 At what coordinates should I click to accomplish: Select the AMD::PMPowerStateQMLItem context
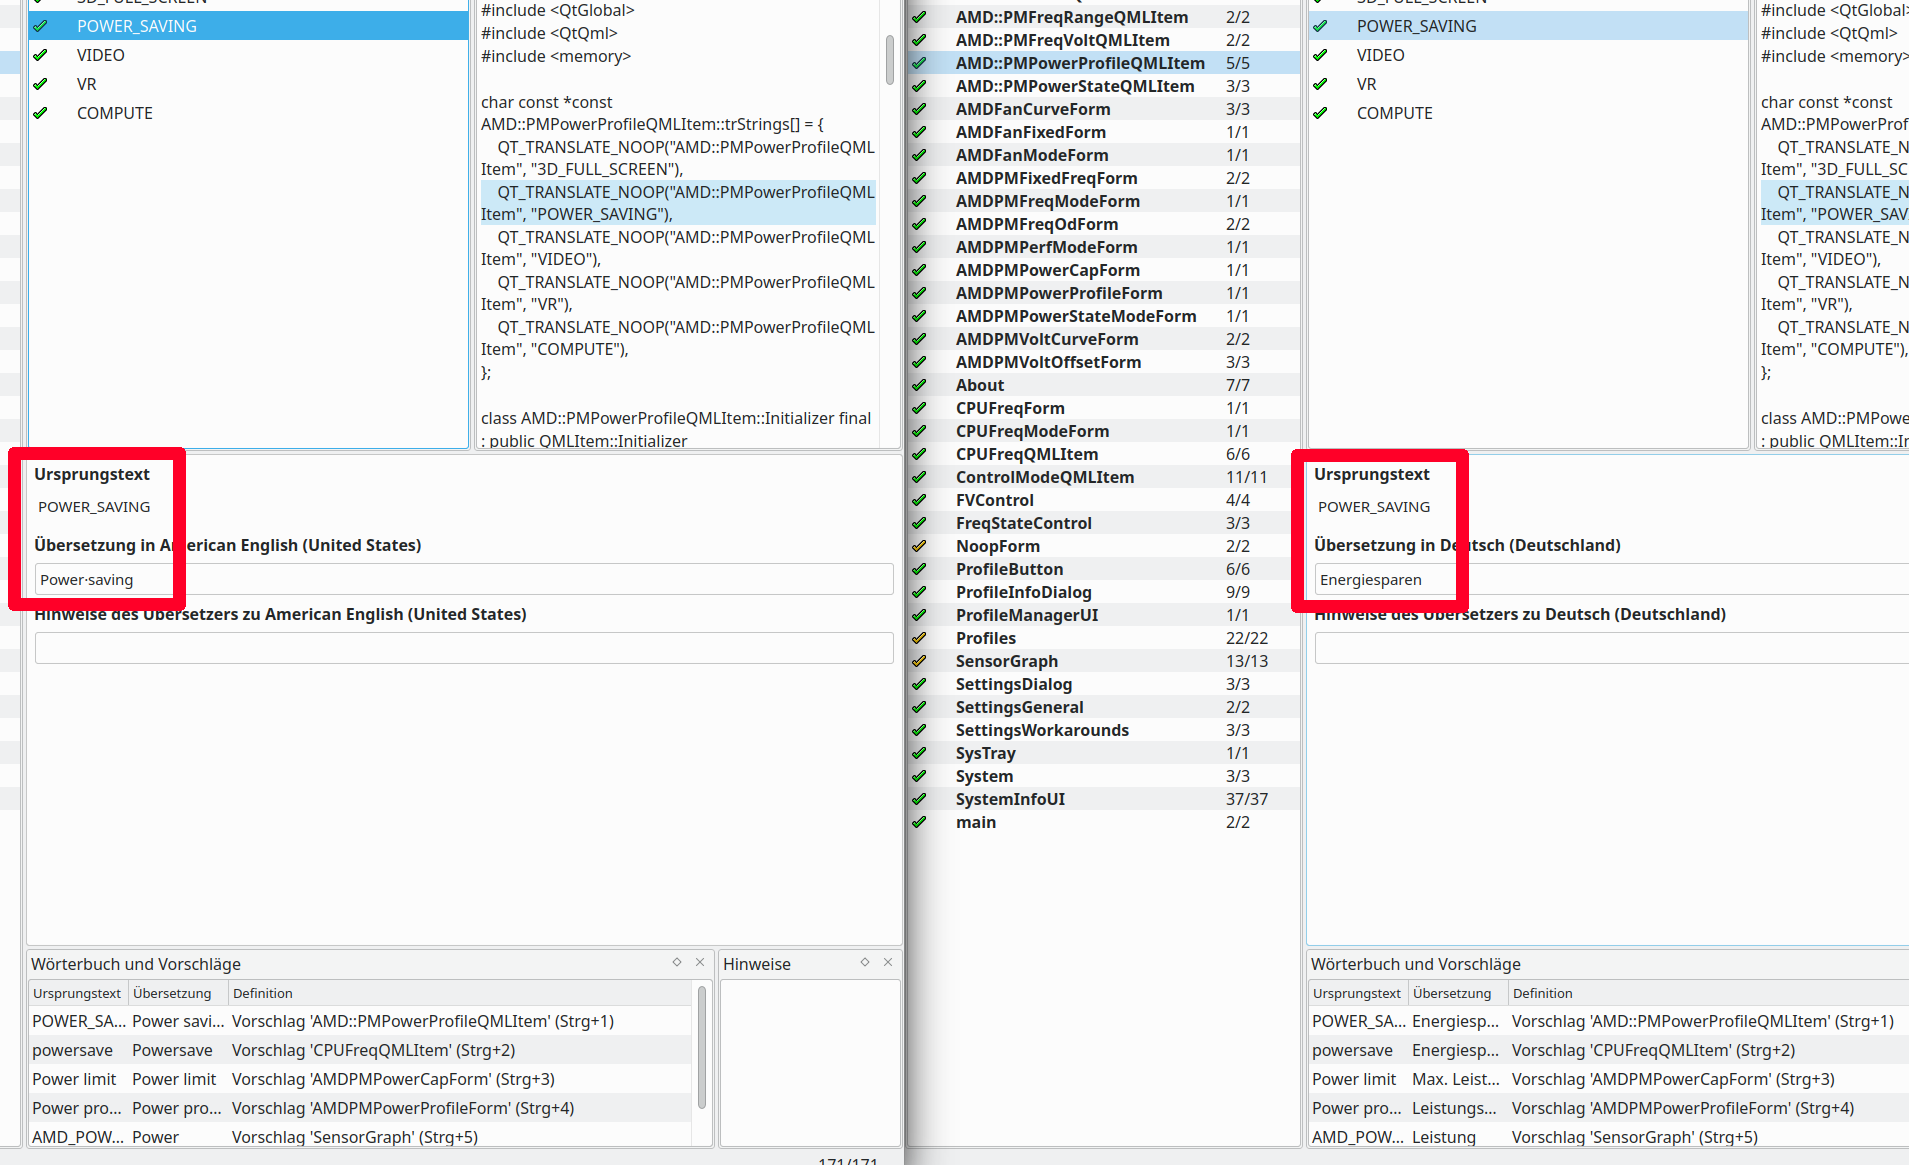tap(1103, 86)
